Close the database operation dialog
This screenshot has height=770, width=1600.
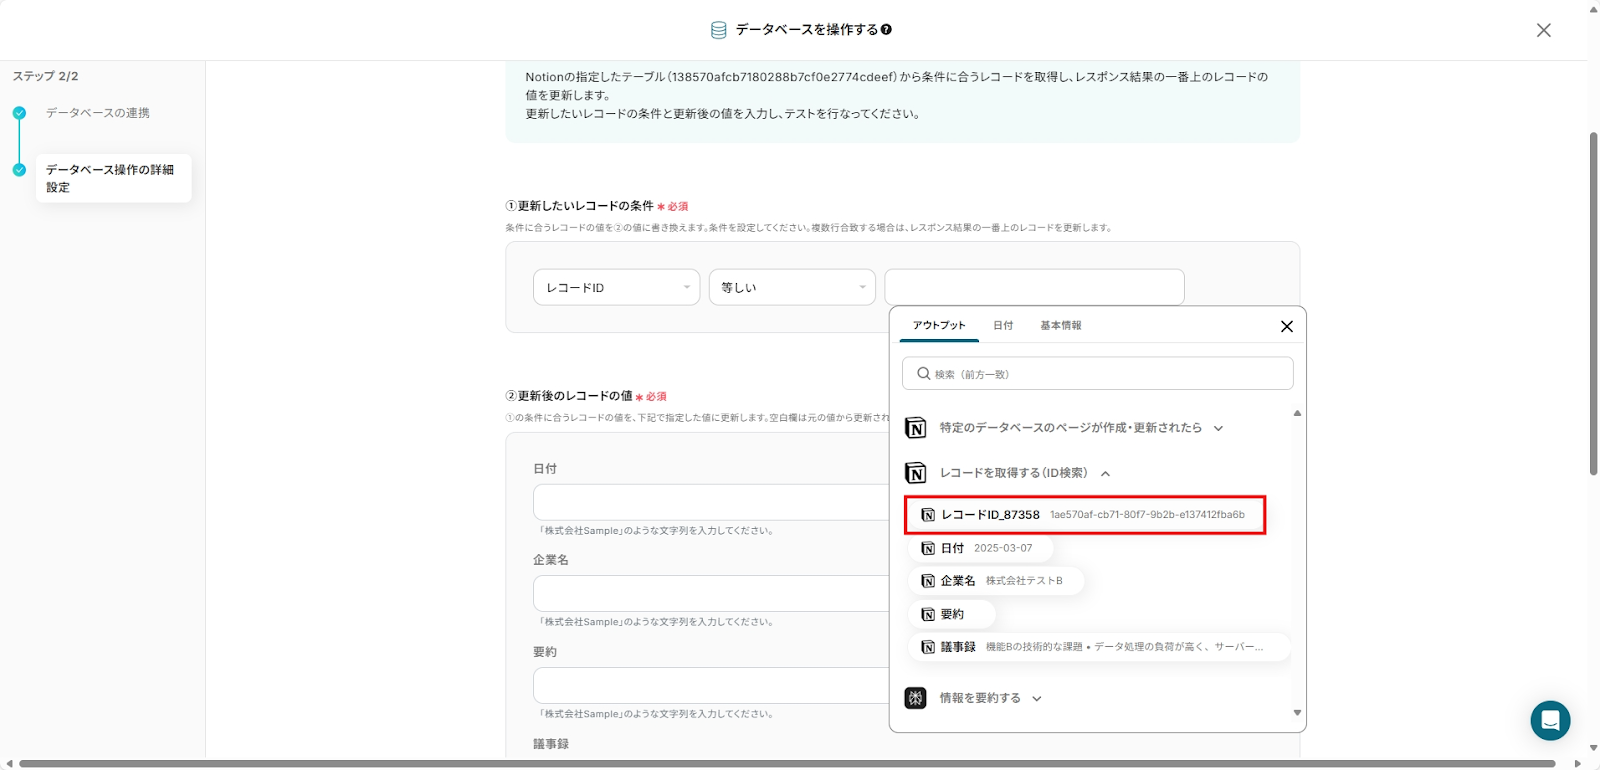click(x=1543, y=30)
